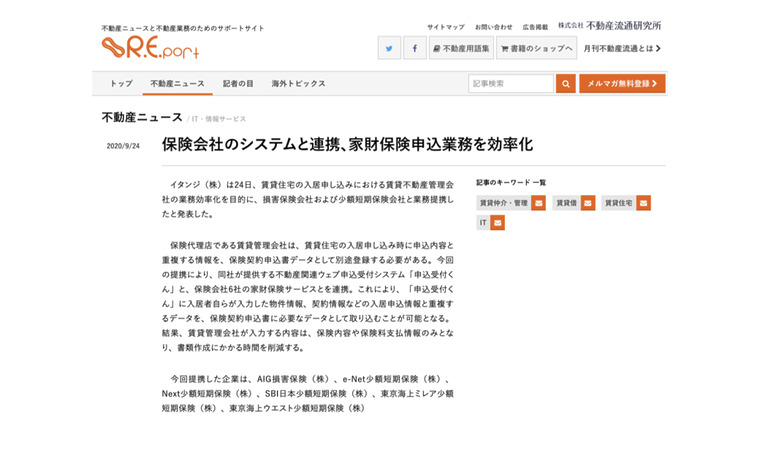
Task: Select the 不動産ニュース navigation tab
Action: tap(177, 84)
